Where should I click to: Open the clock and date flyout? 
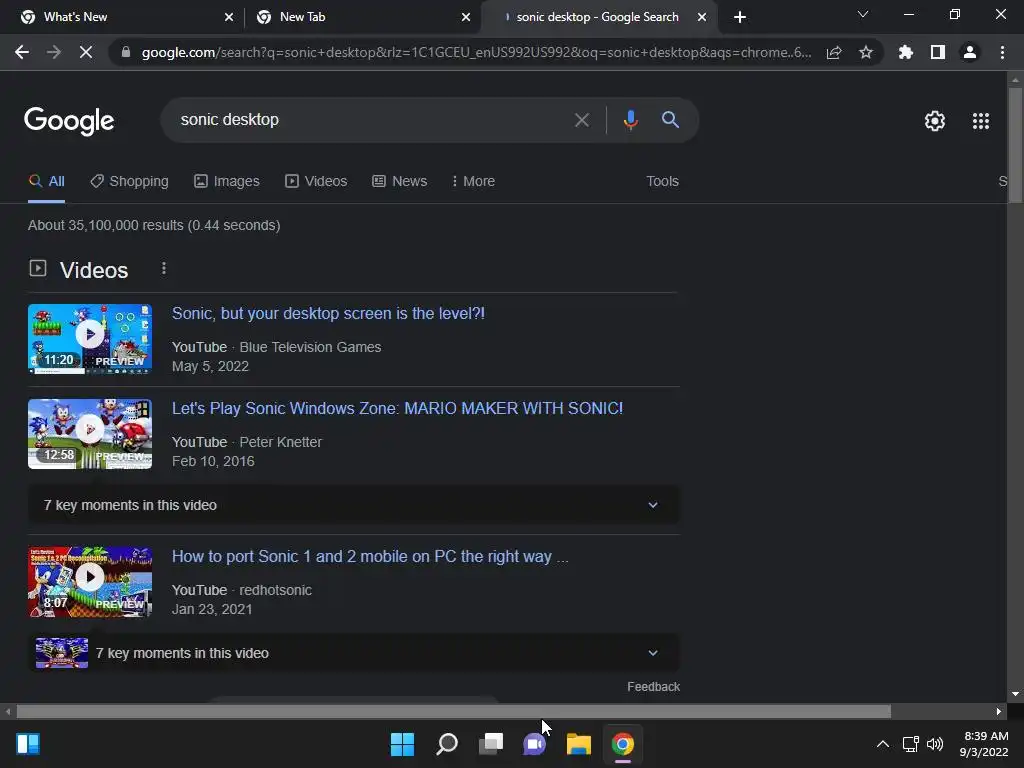(984, 744)
